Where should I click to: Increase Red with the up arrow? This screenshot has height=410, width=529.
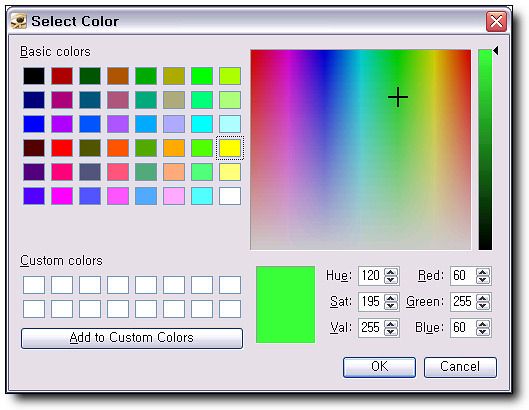[x=483, y=272]
